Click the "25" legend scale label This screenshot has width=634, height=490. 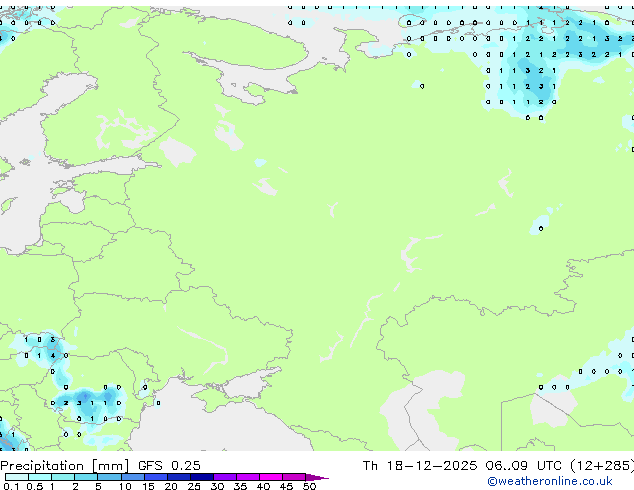[x=194, y=486]
